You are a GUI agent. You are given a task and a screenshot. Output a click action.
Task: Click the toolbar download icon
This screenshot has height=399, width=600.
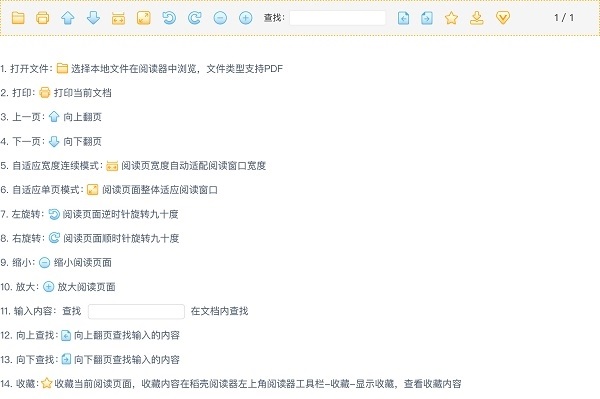tap(476, 18)
